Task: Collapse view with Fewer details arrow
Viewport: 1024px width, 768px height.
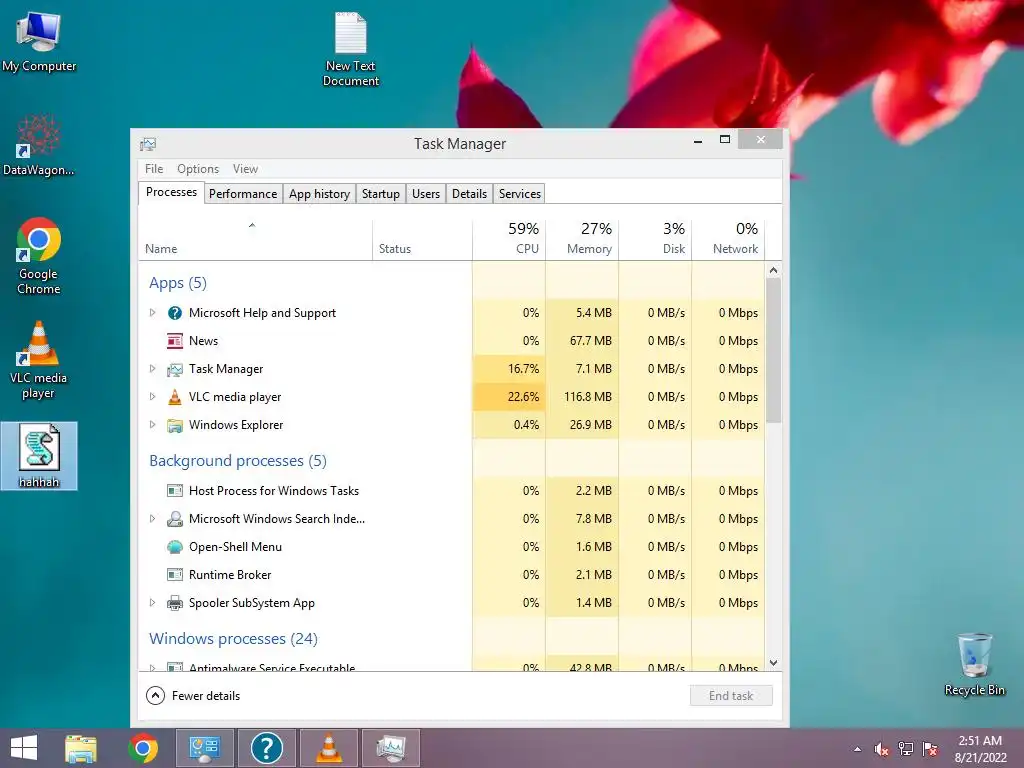Action: click(155, 696)
